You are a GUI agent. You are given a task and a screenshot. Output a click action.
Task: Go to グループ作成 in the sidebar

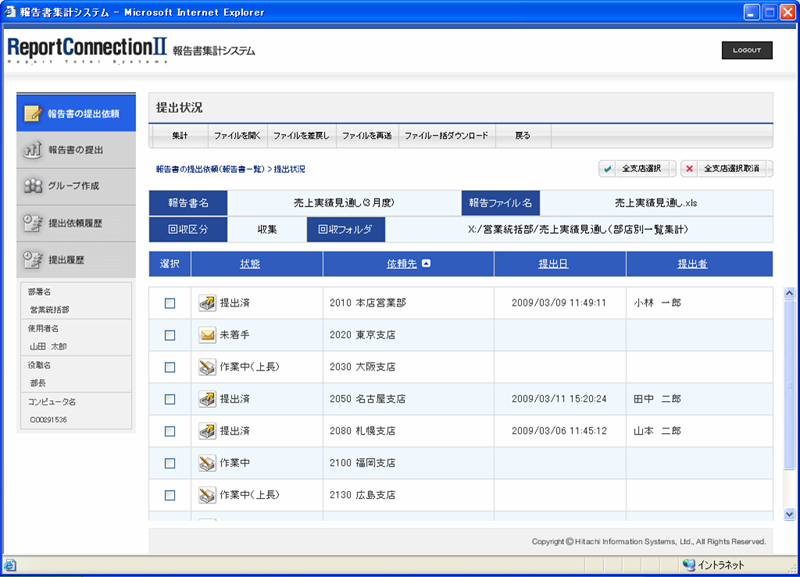tap(76, 186)
